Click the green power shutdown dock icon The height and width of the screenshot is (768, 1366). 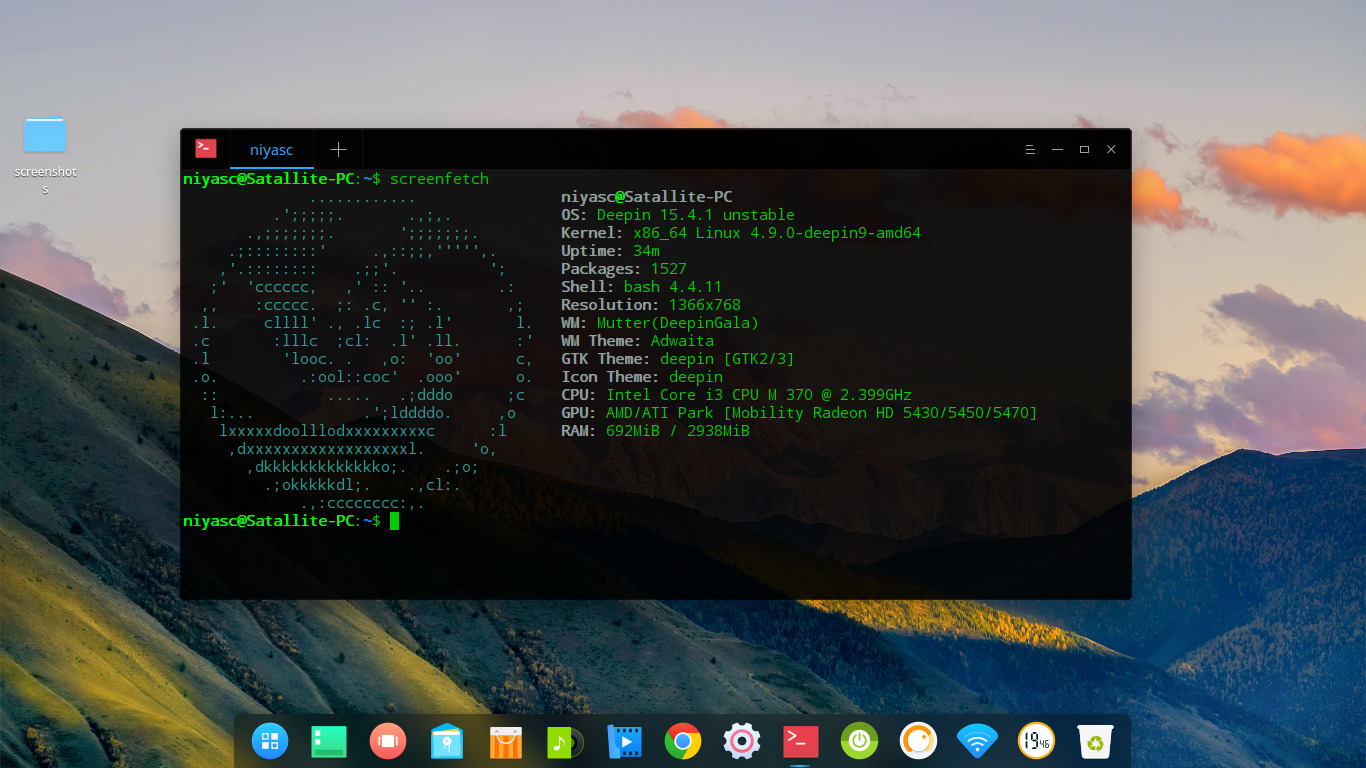pos(859,741)
